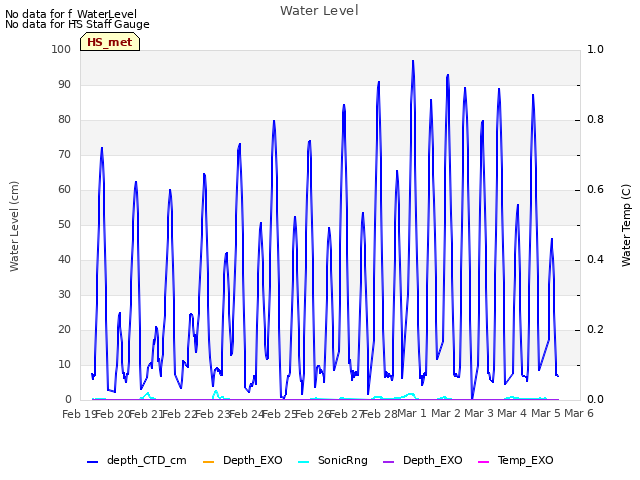The width and height of the screenshot is (640, 480).
Task: Click the Feb 19 x-axis tick label
Action: (79, 414)
